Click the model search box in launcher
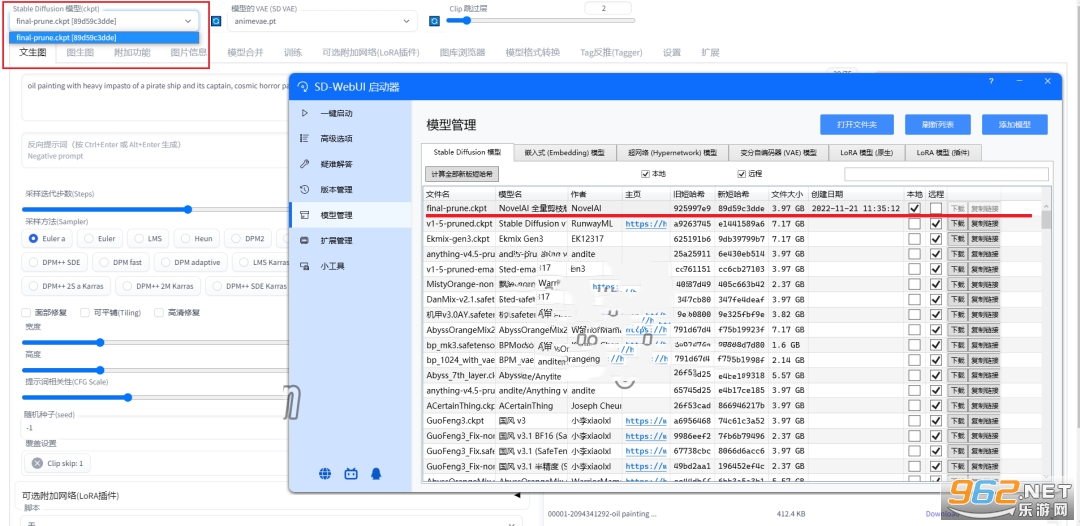Image resolution: width=1080 pixels, height=526 pixels. 946,174
